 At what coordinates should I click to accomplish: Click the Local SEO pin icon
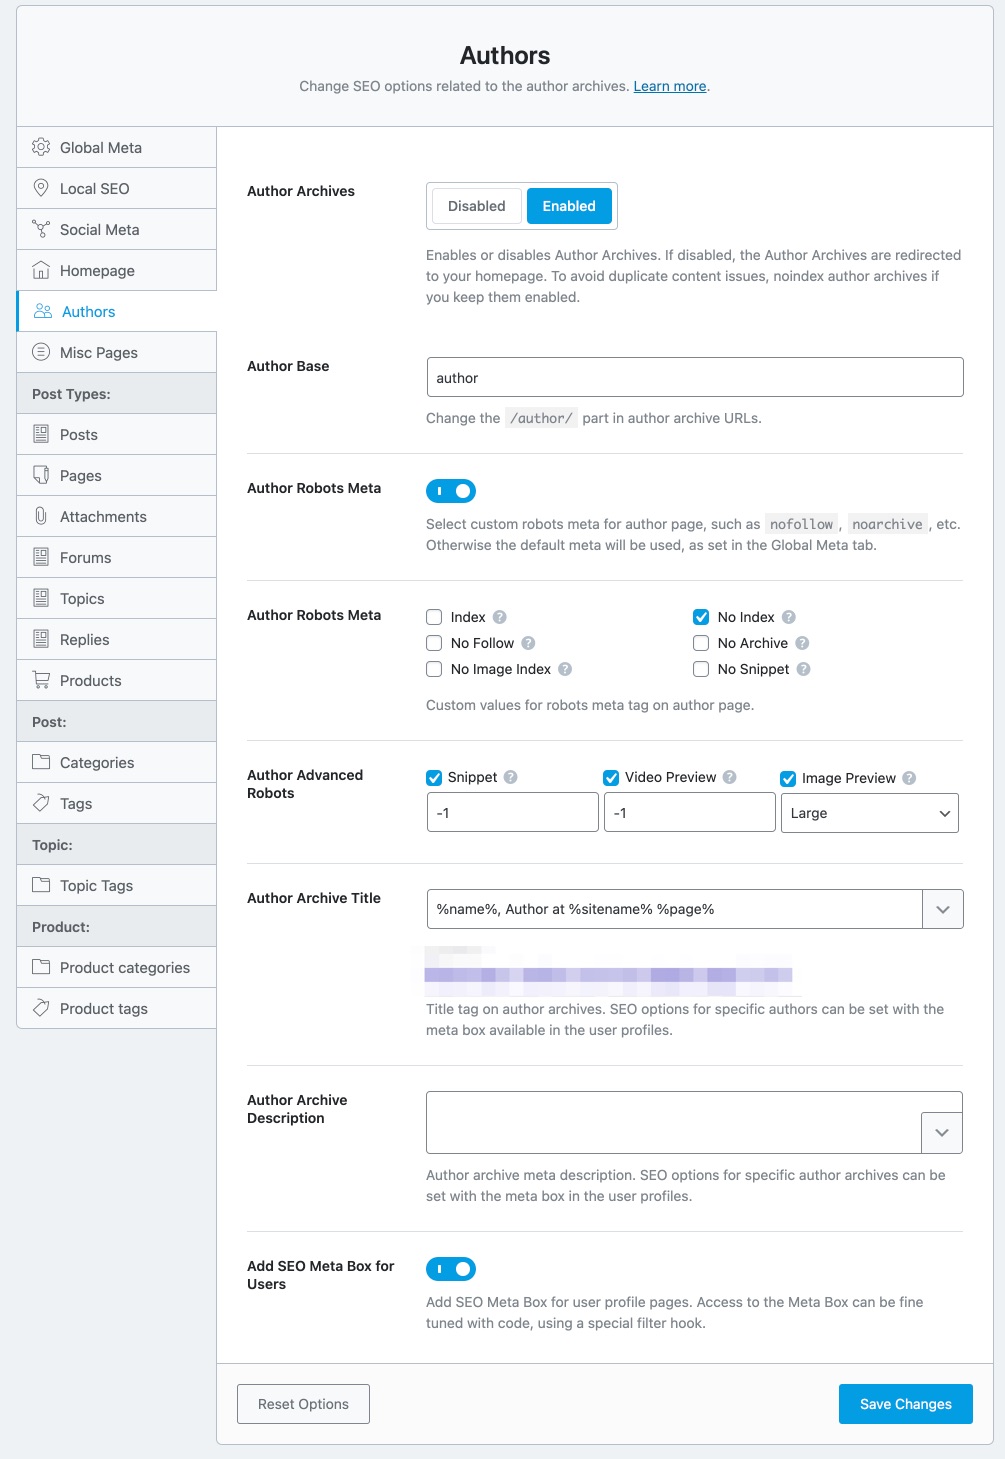pyautogui.click(x=41, y=188)
